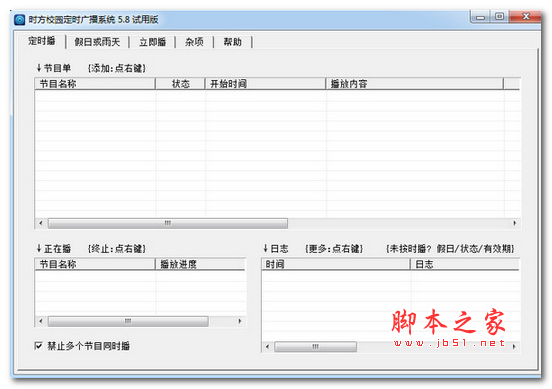Click 时间 column header in 日志 list
Viewport: 552px width, 389px height.
[336, 264]
